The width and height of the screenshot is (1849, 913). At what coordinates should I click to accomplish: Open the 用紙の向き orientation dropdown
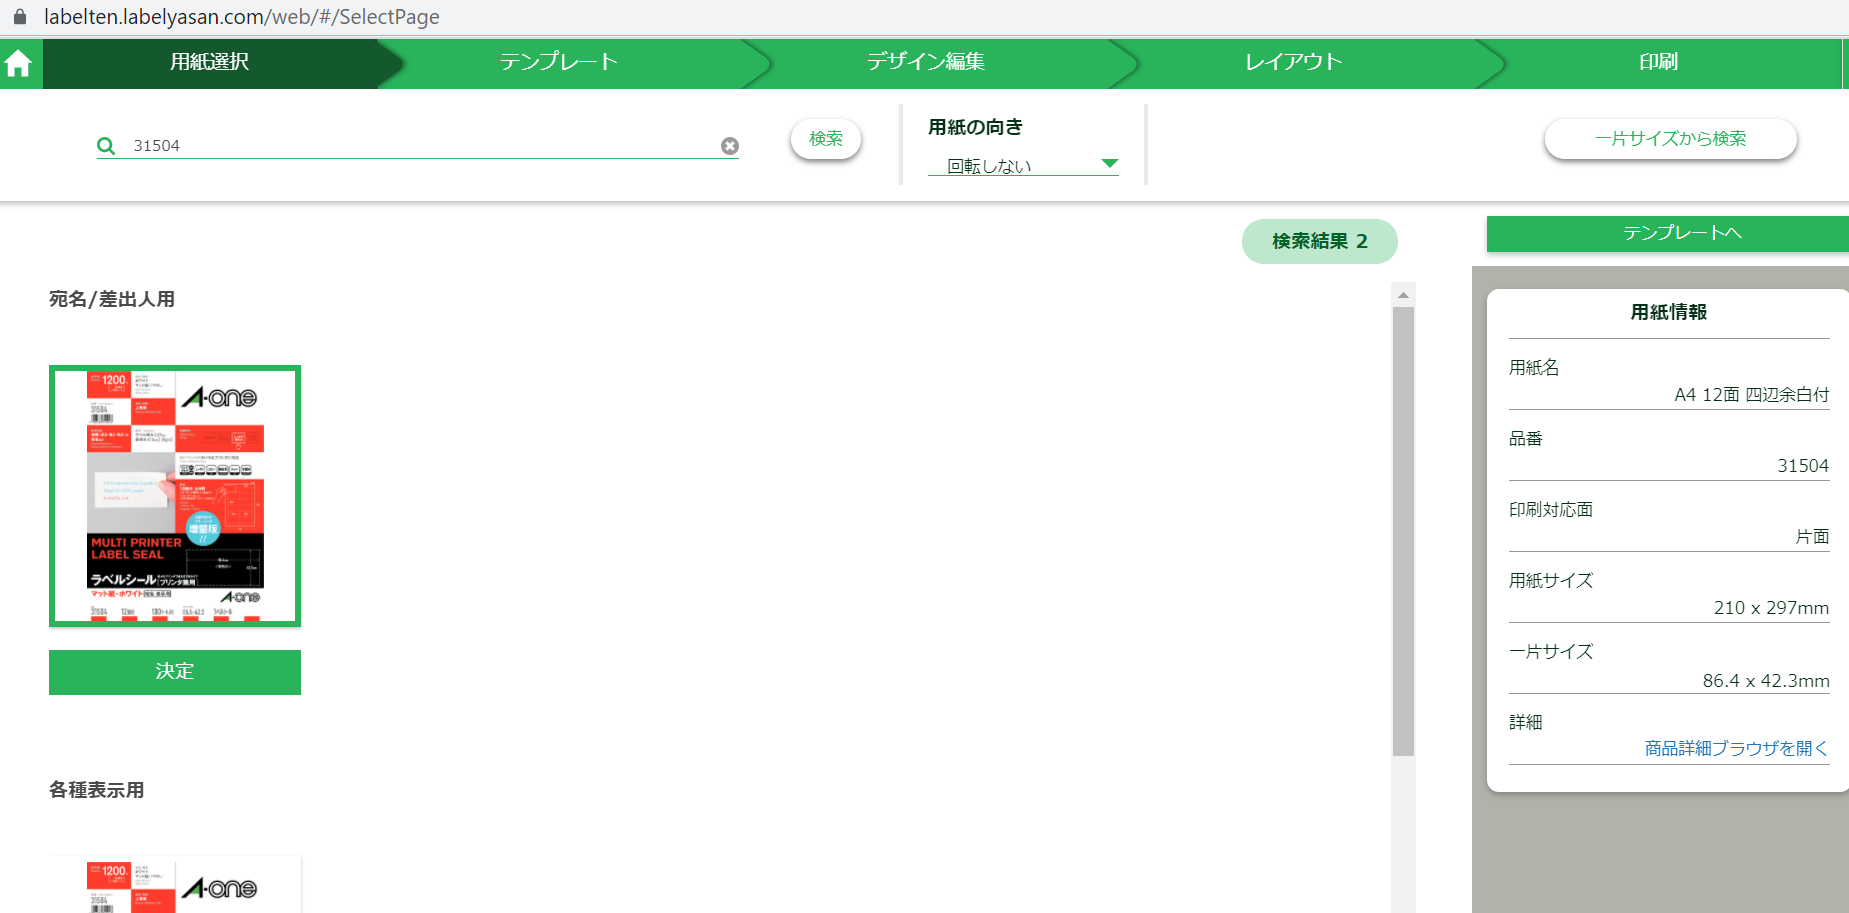1022,165
